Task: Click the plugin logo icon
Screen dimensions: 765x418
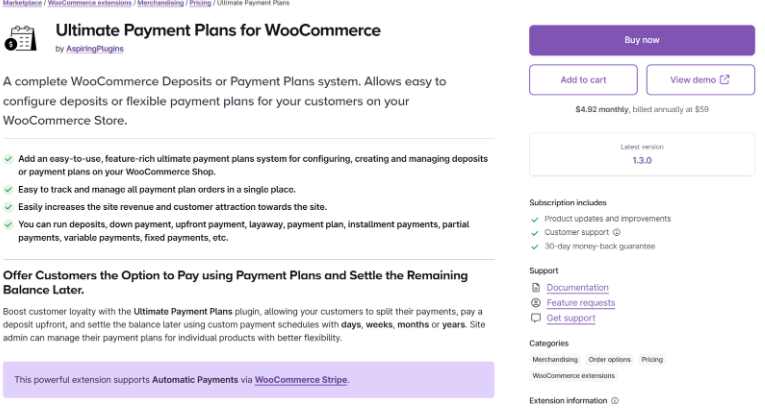Action: 19,39
